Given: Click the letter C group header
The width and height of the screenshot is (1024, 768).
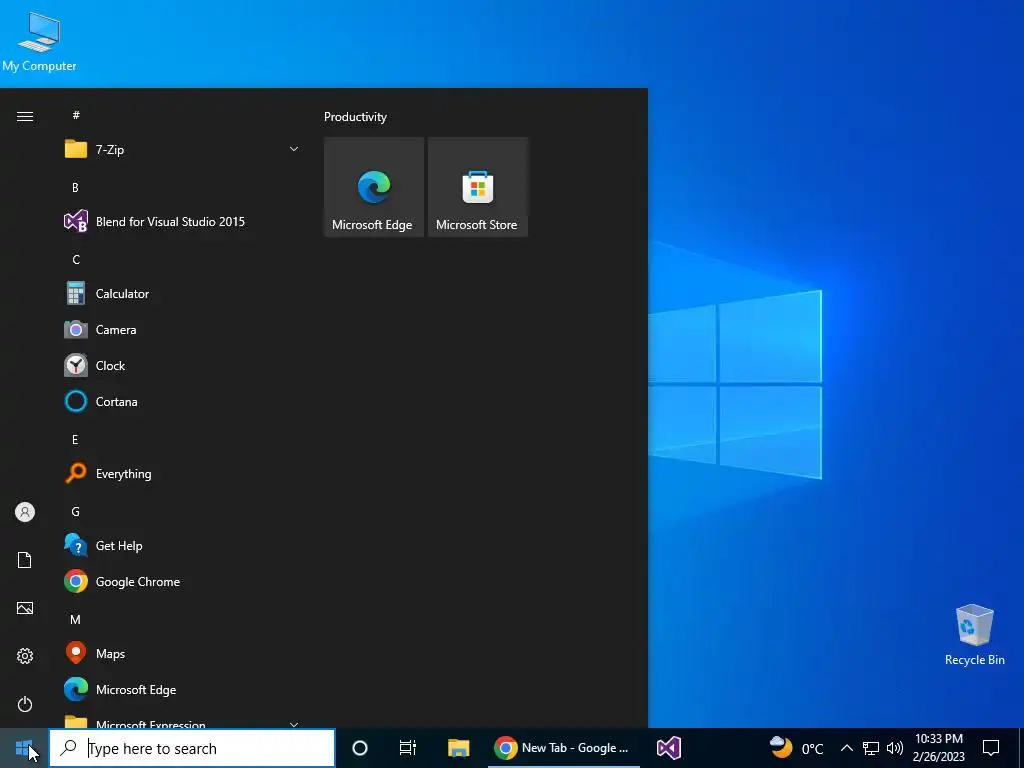Looking at the screenshot, I should 76,259.
